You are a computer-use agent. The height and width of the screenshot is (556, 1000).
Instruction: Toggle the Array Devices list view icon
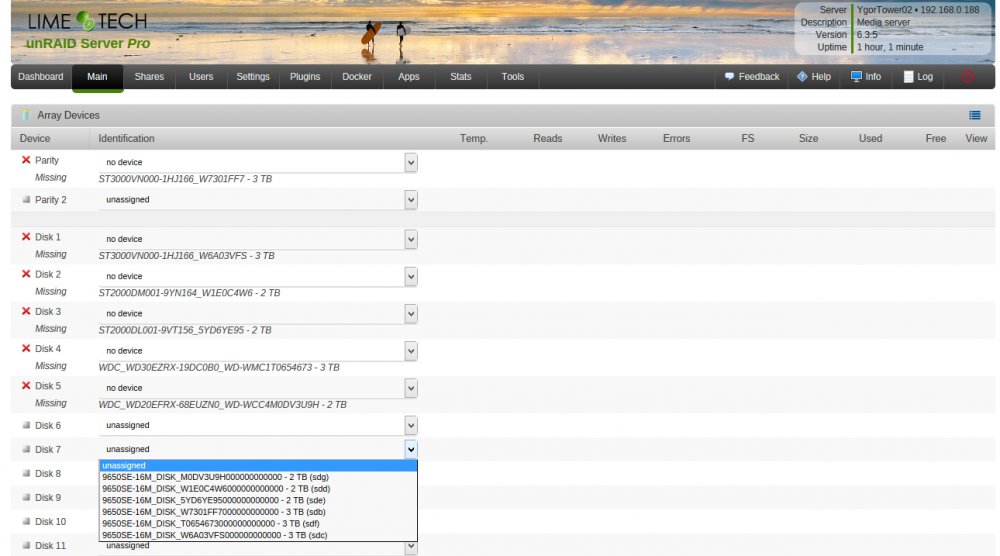[974, 115]
